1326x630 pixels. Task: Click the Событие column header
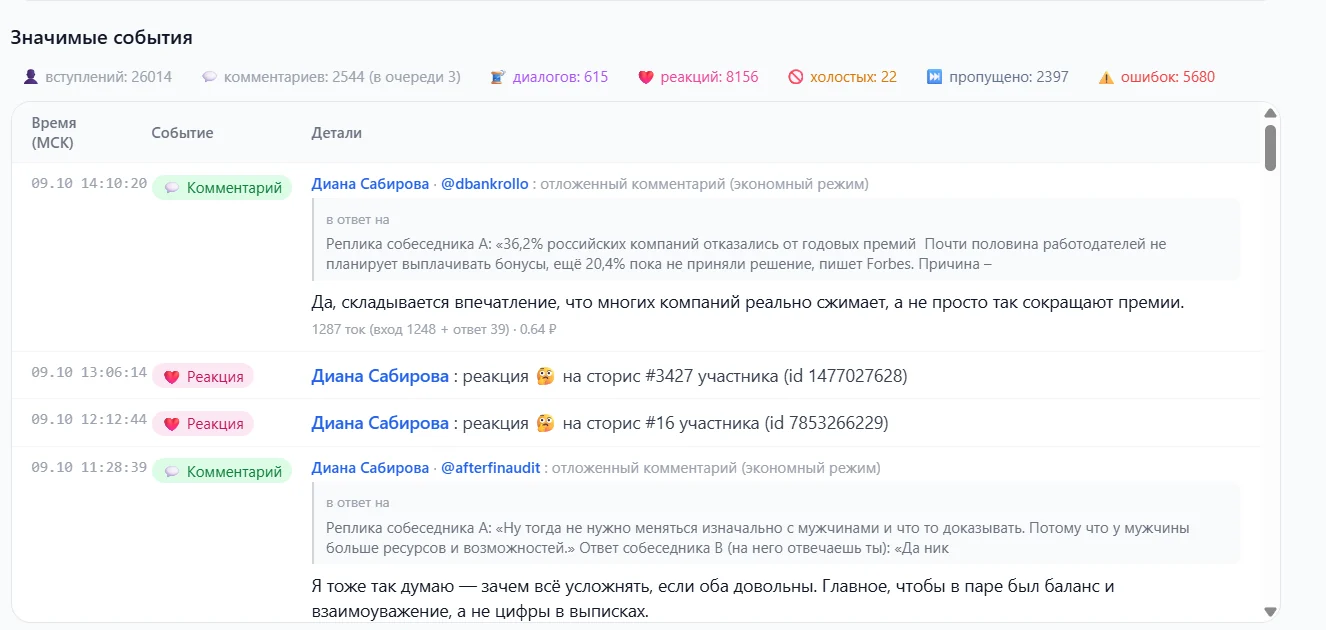pyautogui.click(x=182, y=133)
